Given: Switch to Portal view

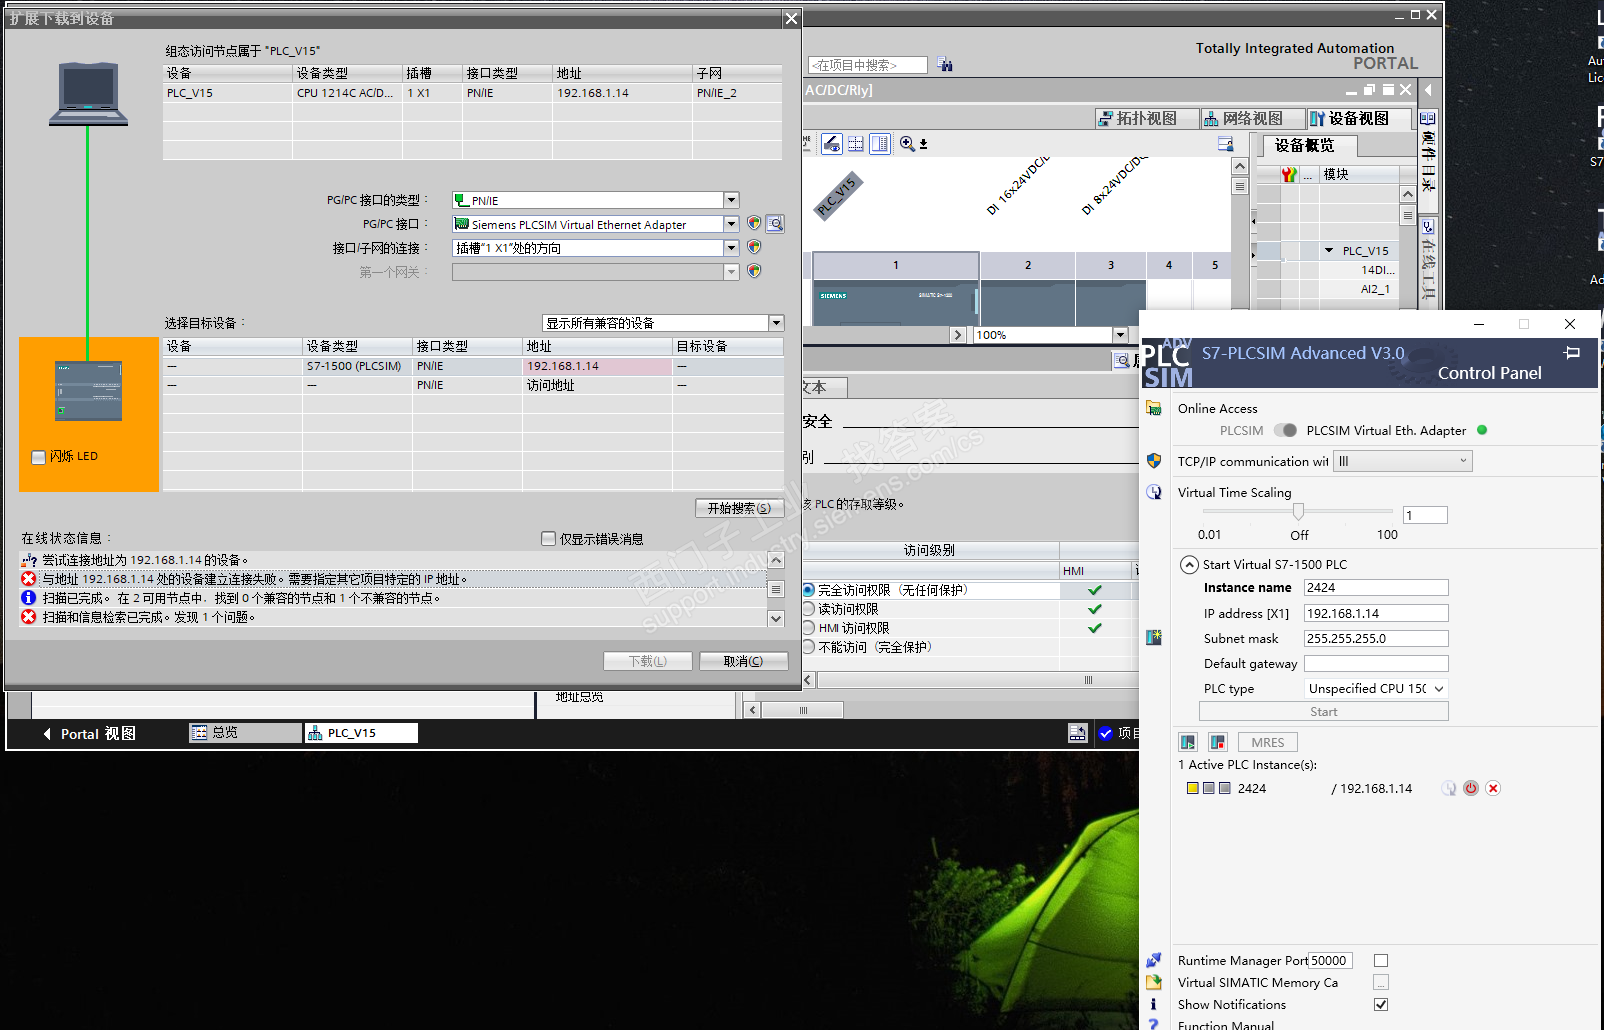Looking at the screenshot, I should click(x=89, y=734).
